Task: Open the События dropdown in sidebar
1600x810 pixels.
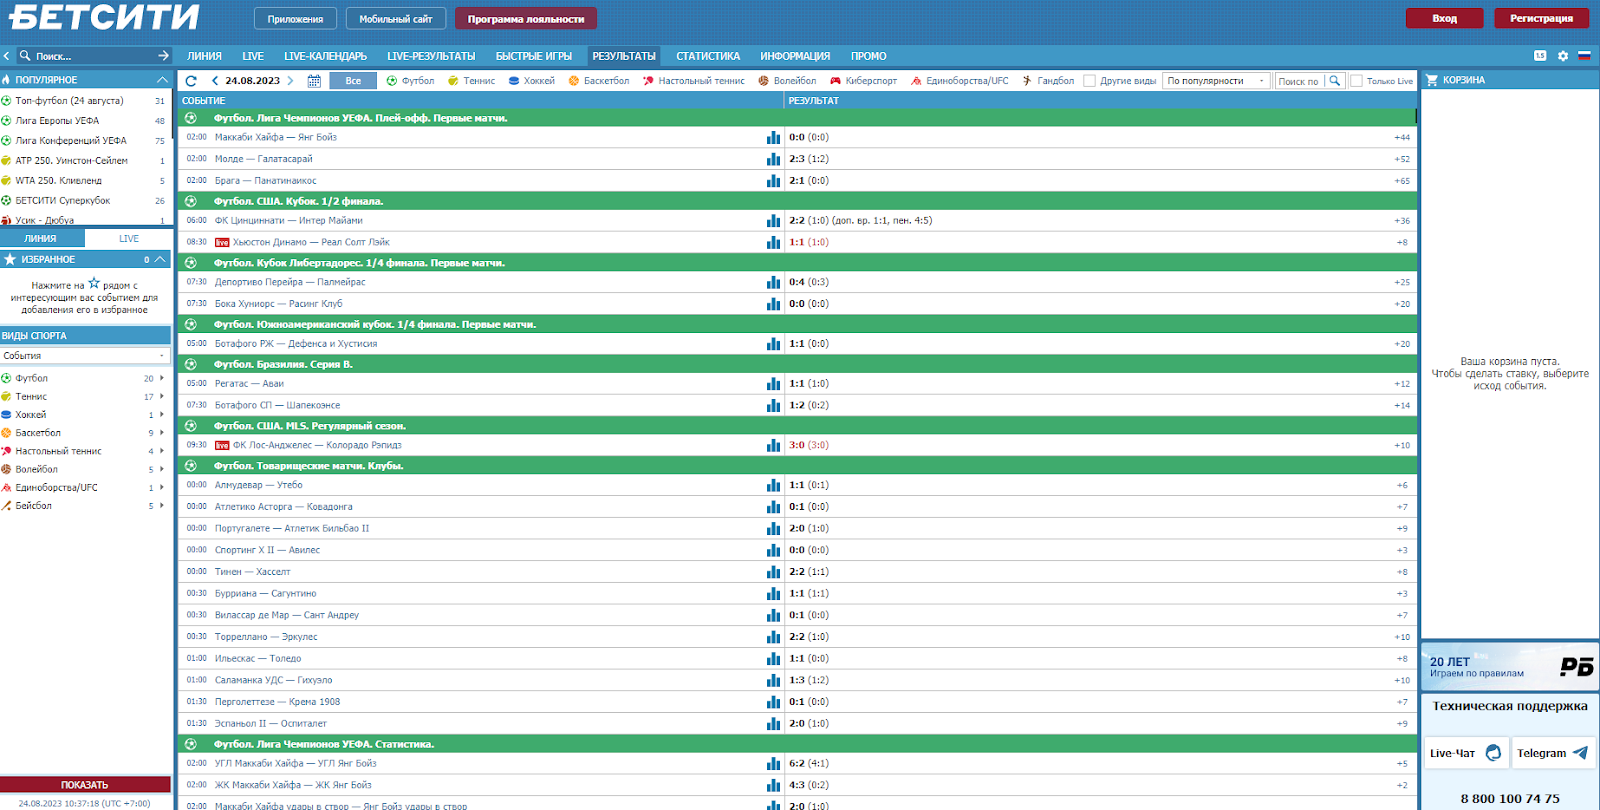Action: click(85, 356)
